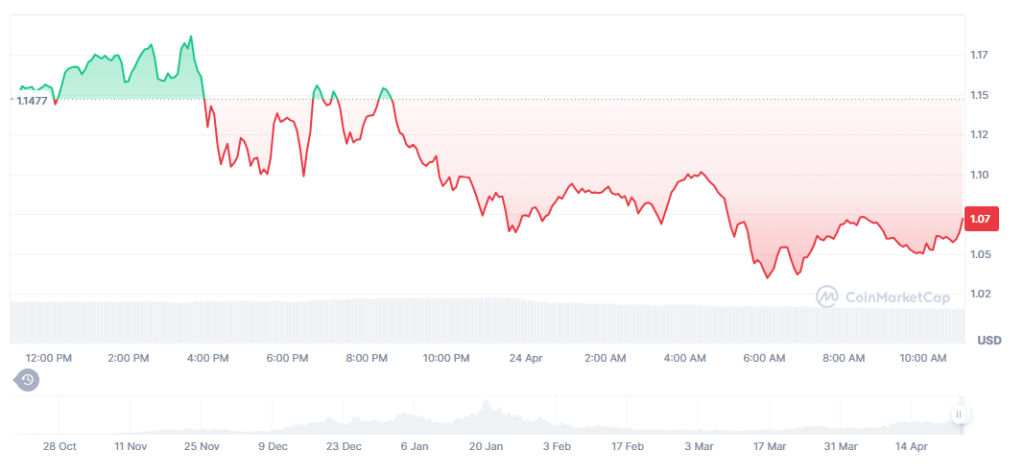Select 14 Apr on the navigator timeline
The height and width of the screenshot is (474, 1024).
click(911, 445)
